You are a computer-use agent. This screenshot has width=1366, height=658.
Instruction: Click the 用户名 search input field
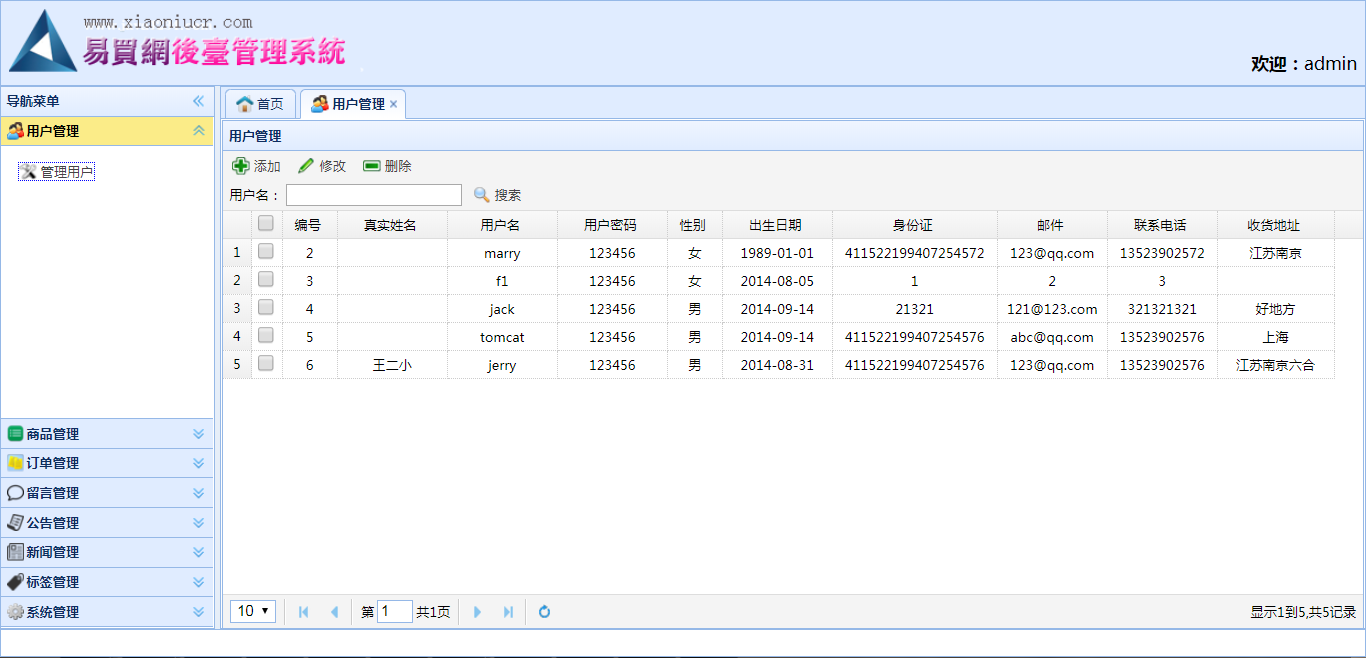point(374,195)
